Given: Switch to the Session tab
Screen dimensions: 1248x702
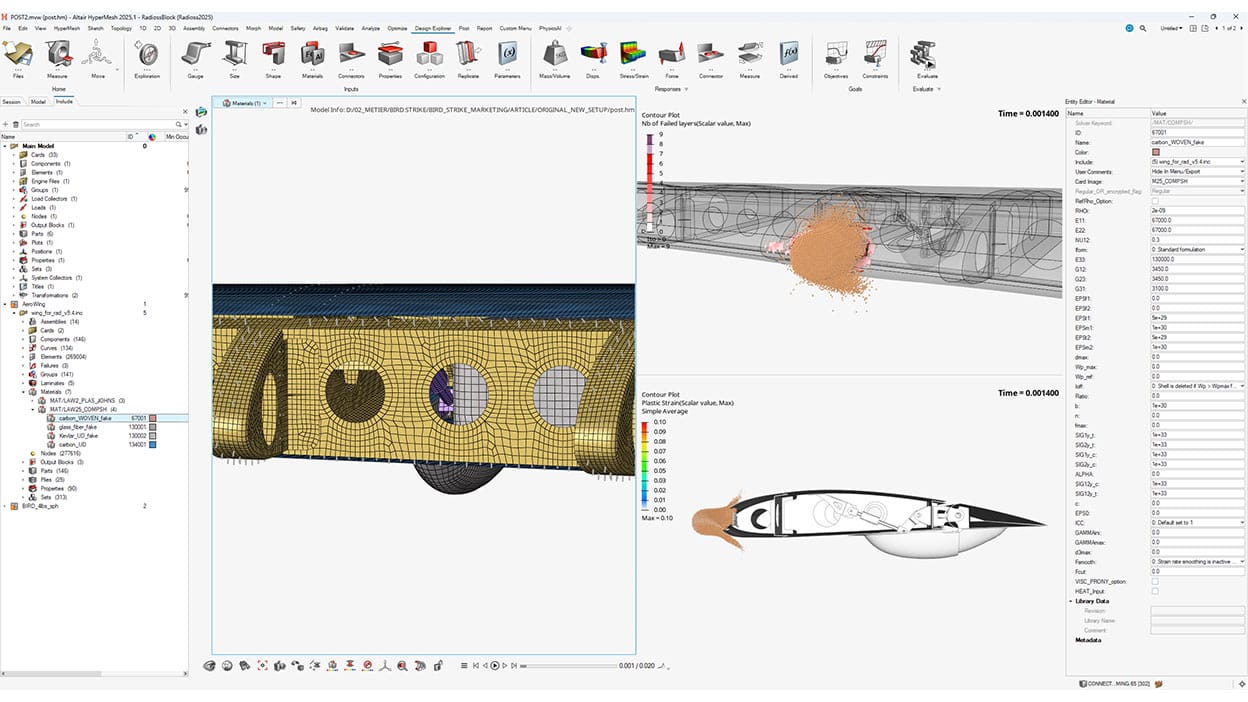Looking at the screenshot, I should click(13, 101).
